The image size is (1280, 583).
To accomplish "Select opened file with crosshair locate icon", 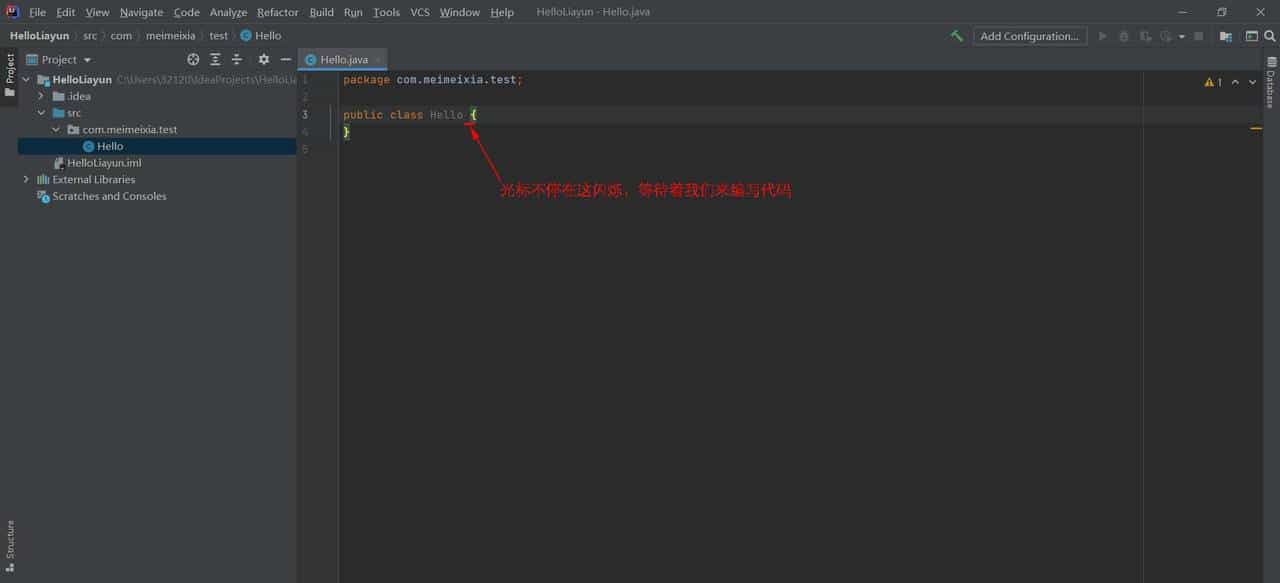I will tap(193, 59).
